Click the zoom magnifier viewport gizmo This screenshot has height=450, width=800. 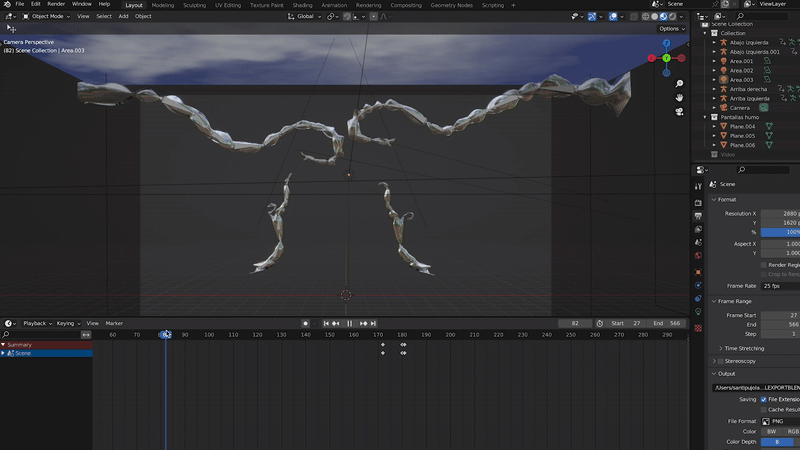679,84
